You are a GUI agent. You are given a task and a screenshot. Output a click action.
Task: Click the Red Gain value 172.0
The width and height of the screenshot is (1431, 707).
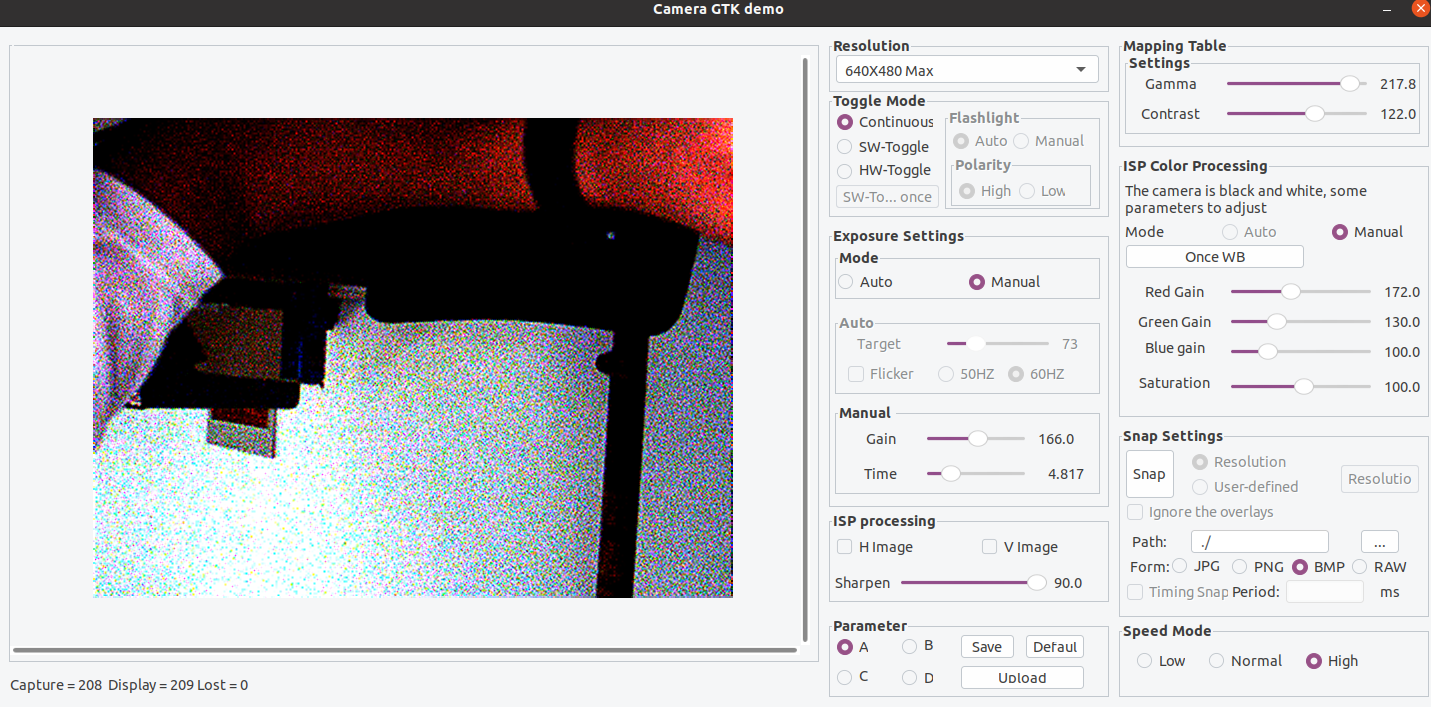(1402, 292)
